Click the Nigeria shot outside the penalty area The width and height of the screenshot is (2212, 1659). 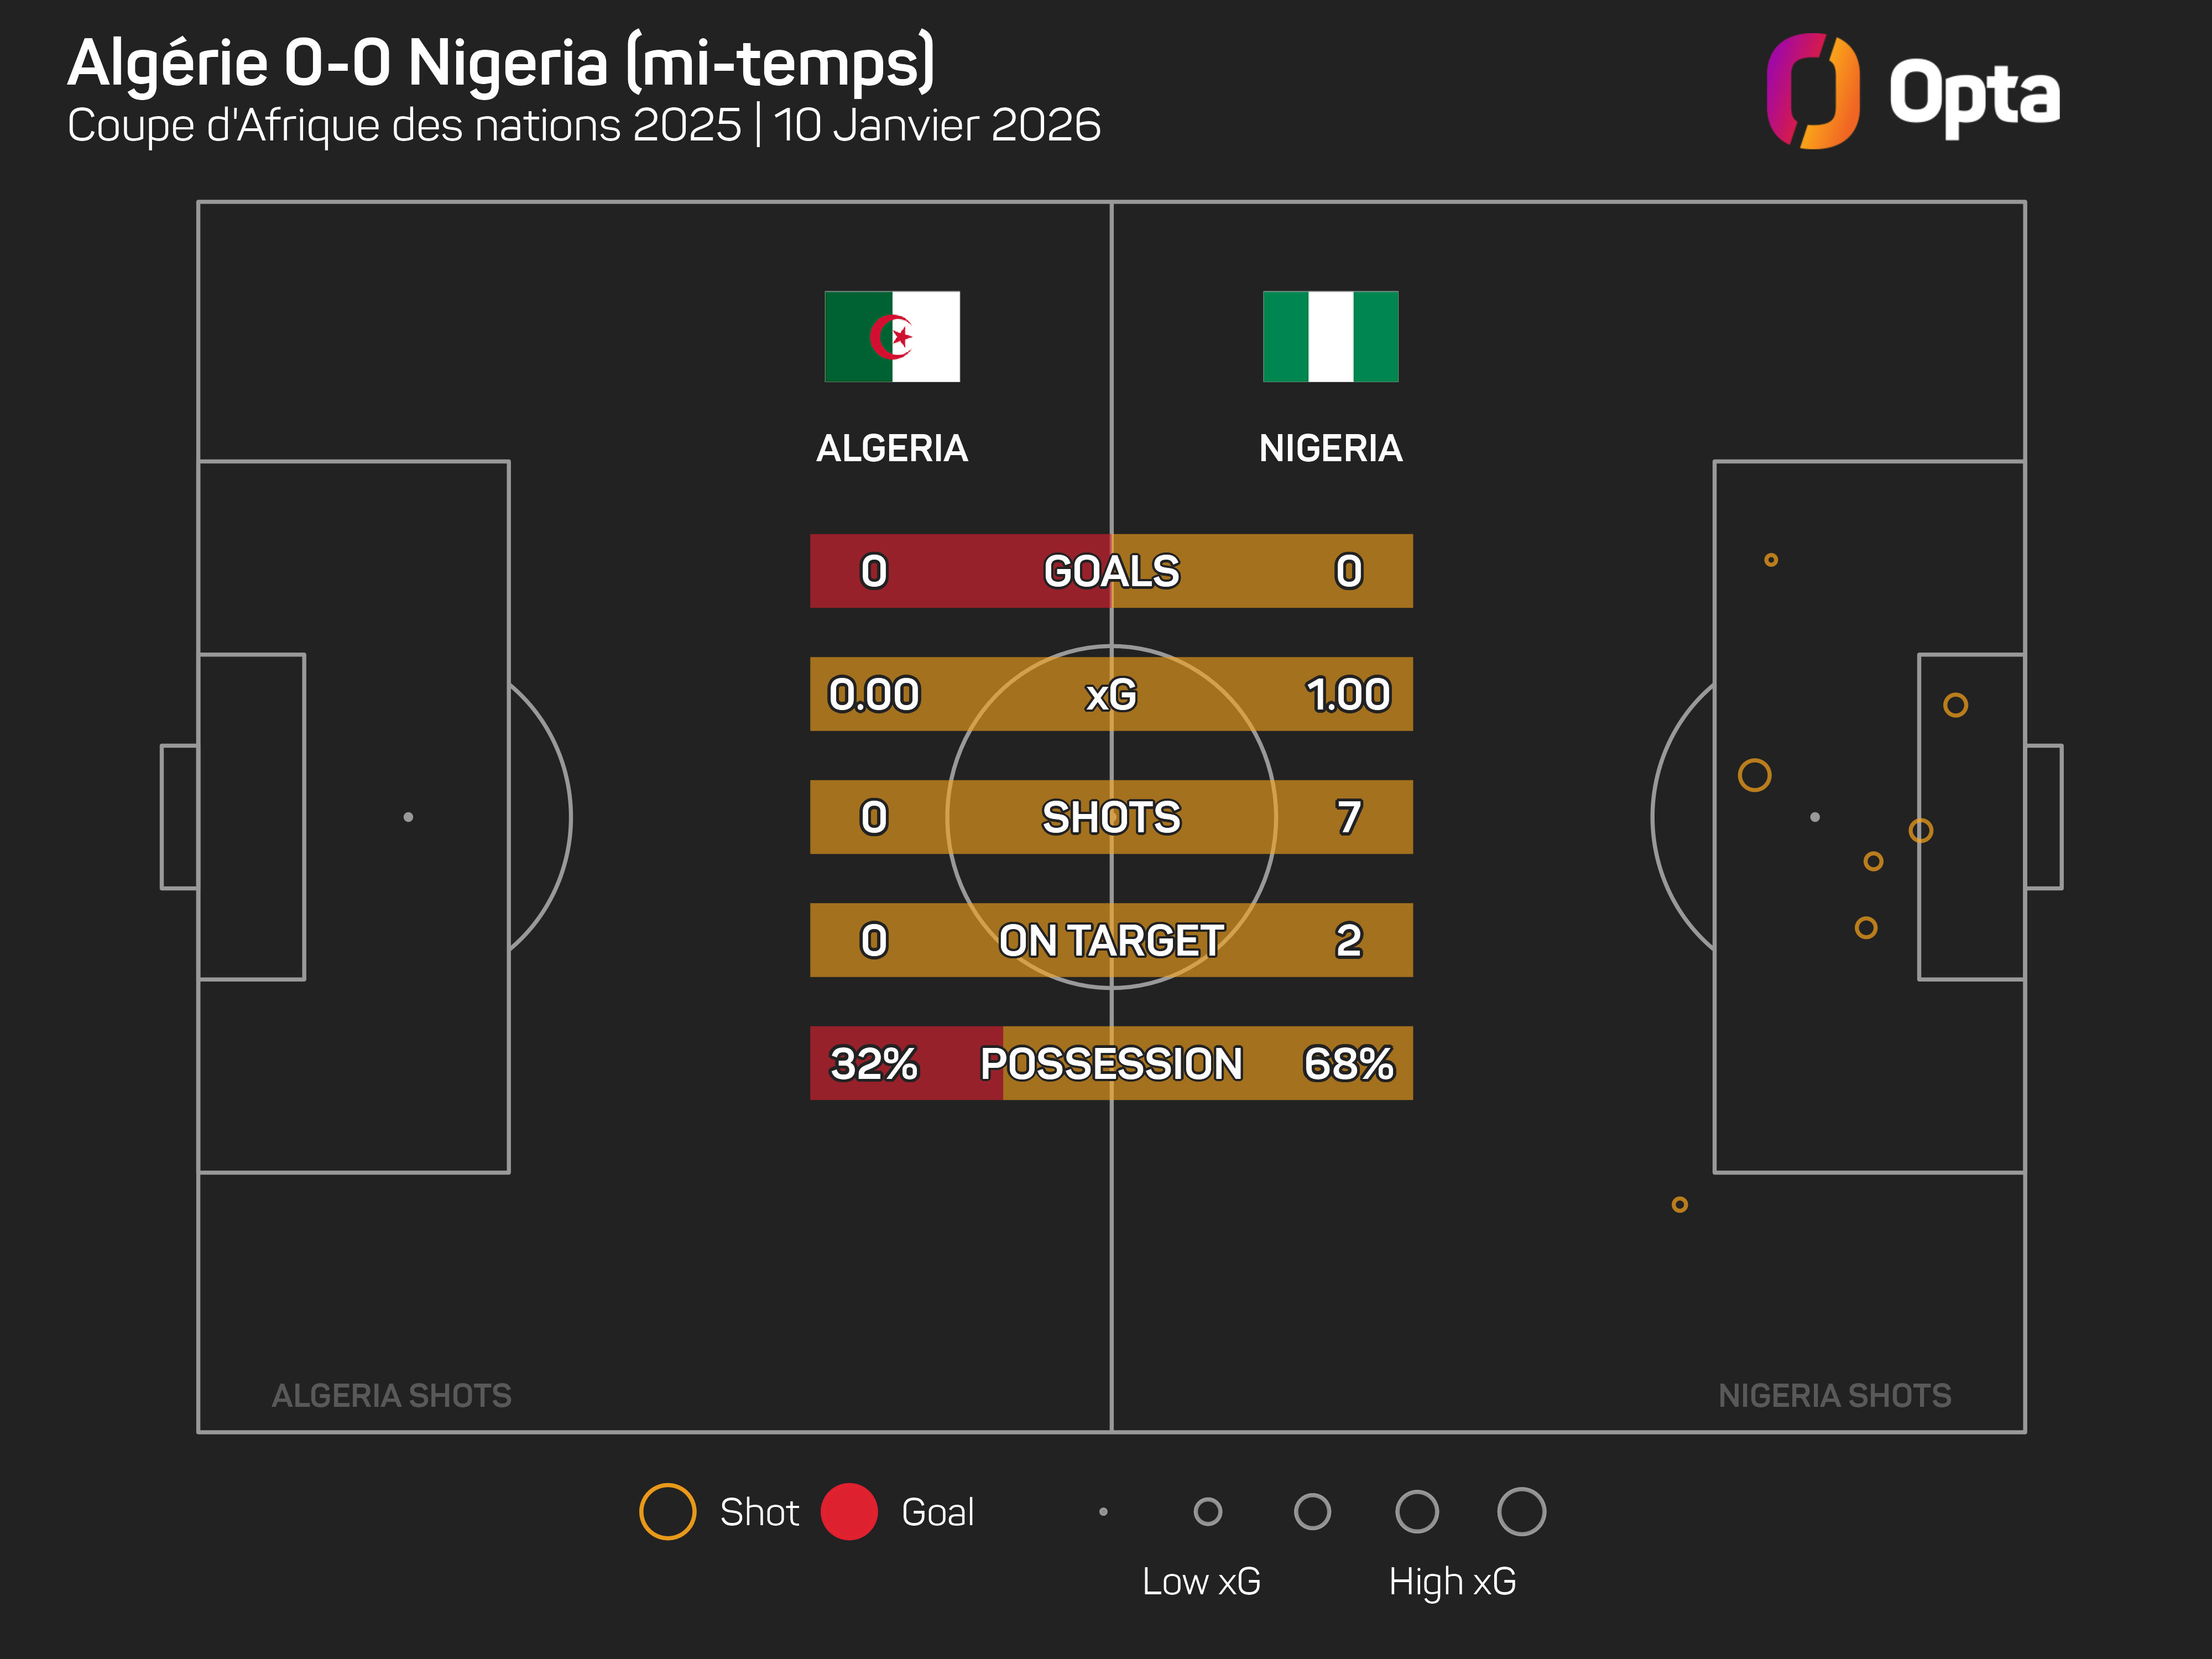(x=1679, y=1205)
